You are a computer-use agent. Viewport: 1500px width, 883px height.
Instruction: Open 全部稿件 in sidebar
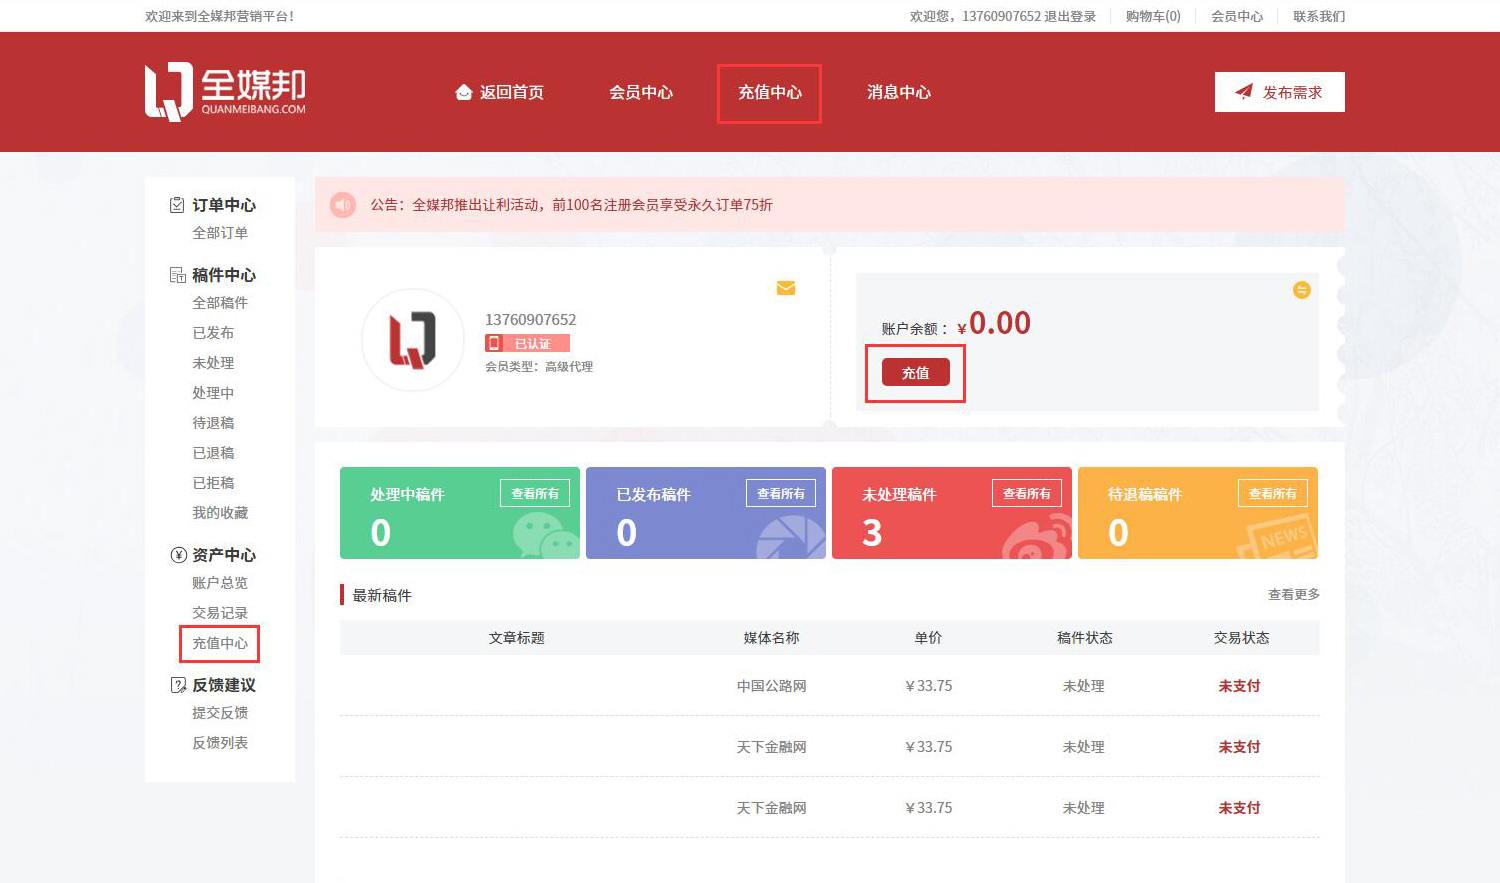pos(220,303)
